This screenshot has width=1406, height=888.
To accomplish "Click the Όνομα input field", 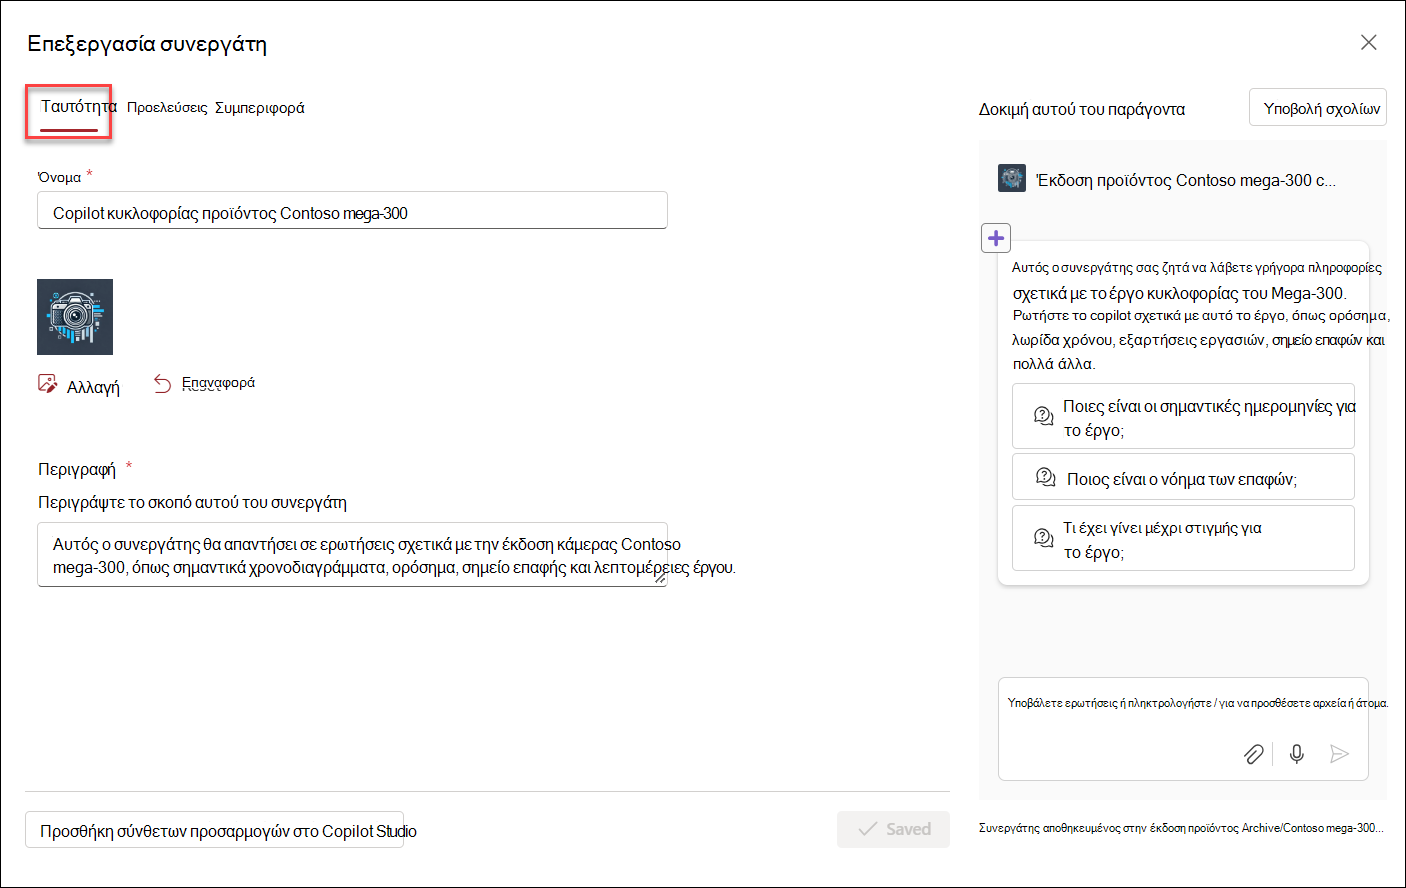I will click(352, 211).
